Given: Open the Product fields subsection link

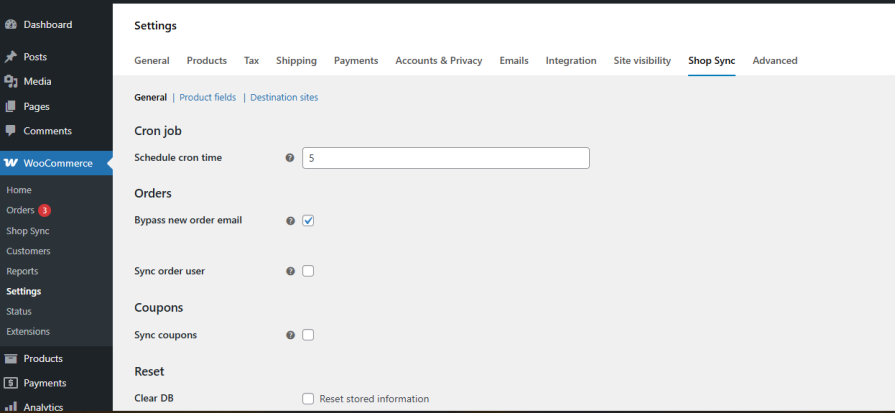Looking at the screenshot, I should coord(207,97).
